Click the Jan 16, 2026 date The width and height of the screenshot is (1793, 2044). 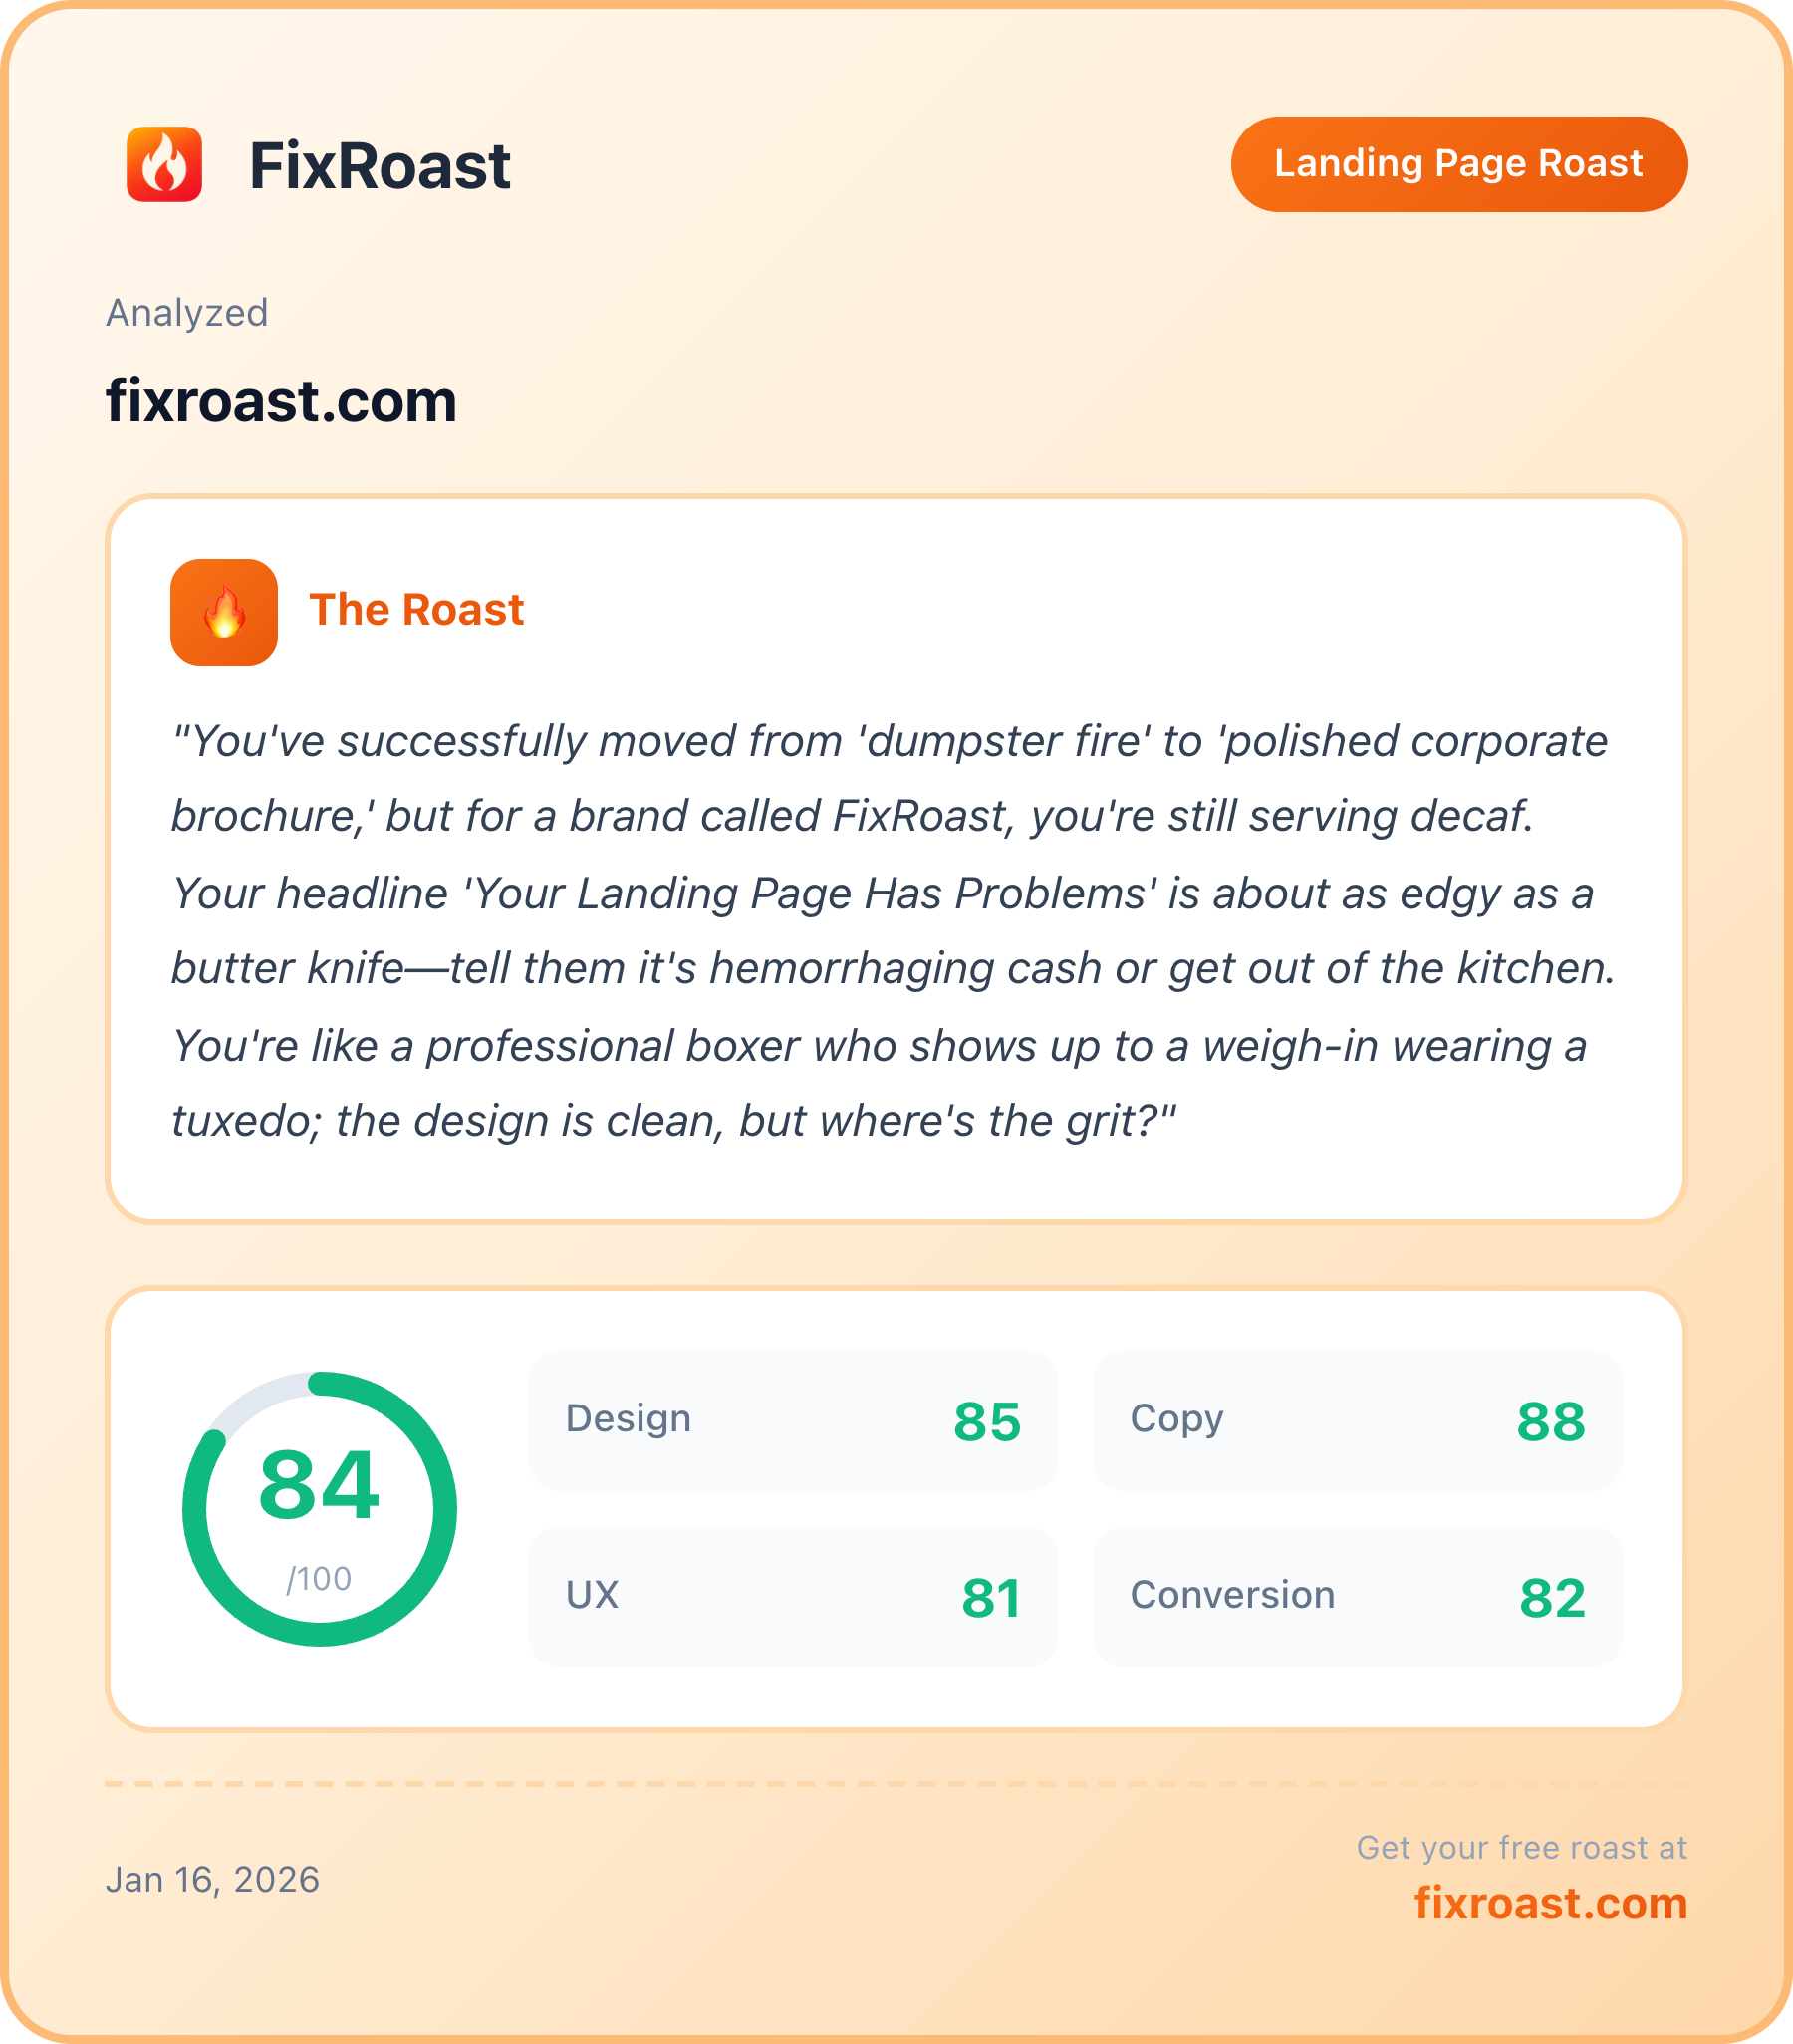(213, 1880)
